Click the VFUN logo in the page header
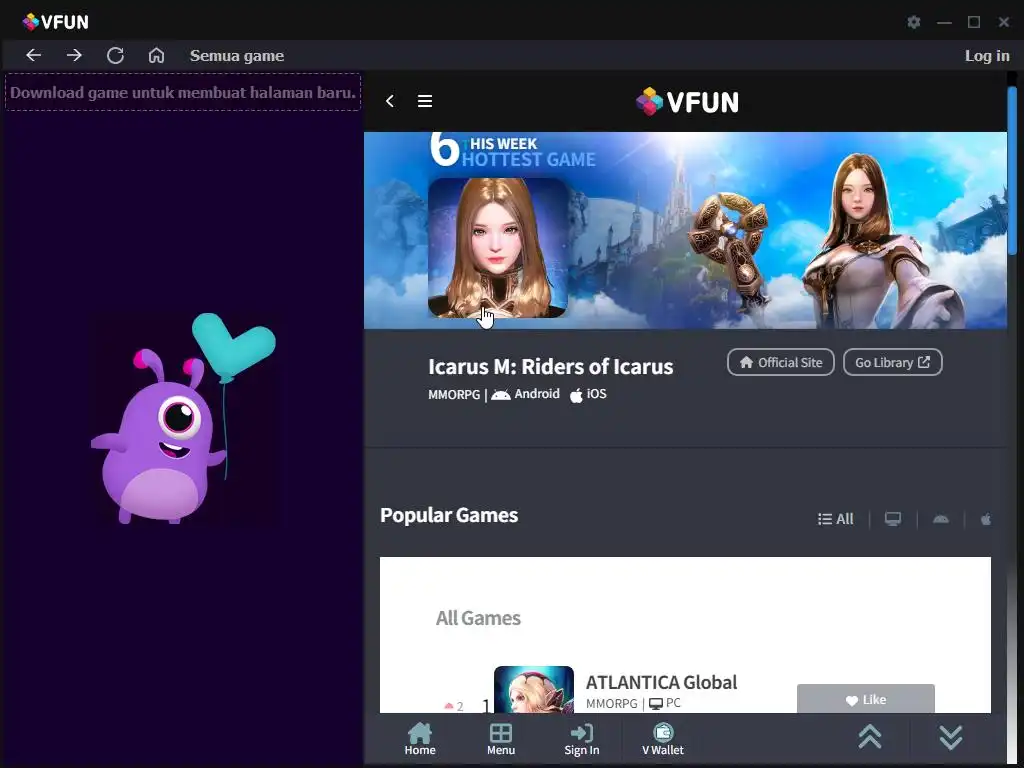The image size is (1024, 768). point(687,102)
